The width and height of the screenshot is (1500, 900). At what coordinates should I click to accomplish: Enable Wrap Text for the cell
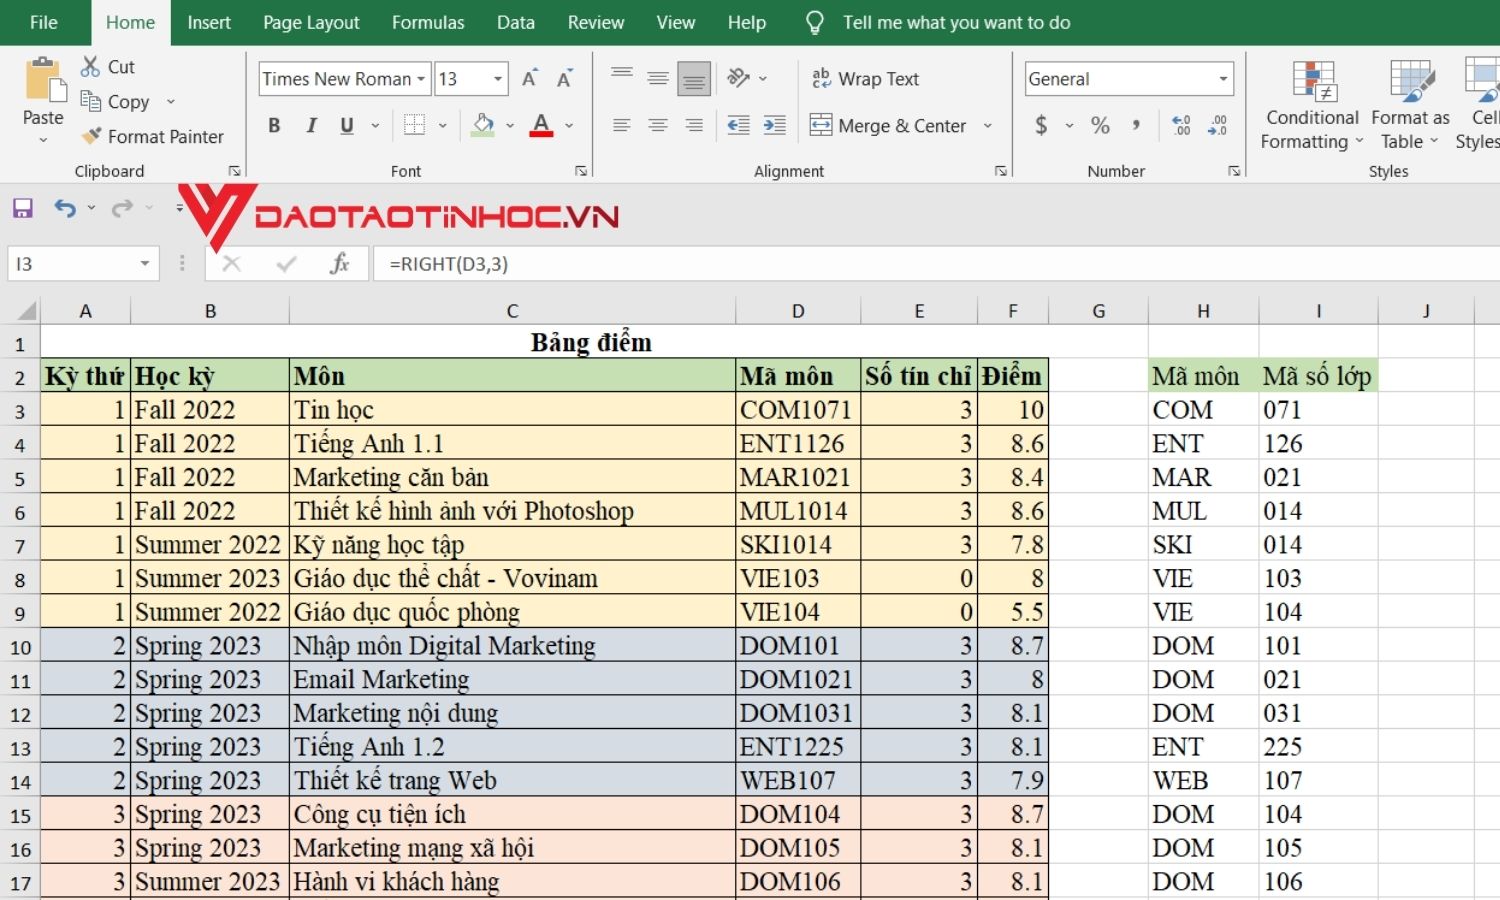pyautogui.click(x=866, y=78)
